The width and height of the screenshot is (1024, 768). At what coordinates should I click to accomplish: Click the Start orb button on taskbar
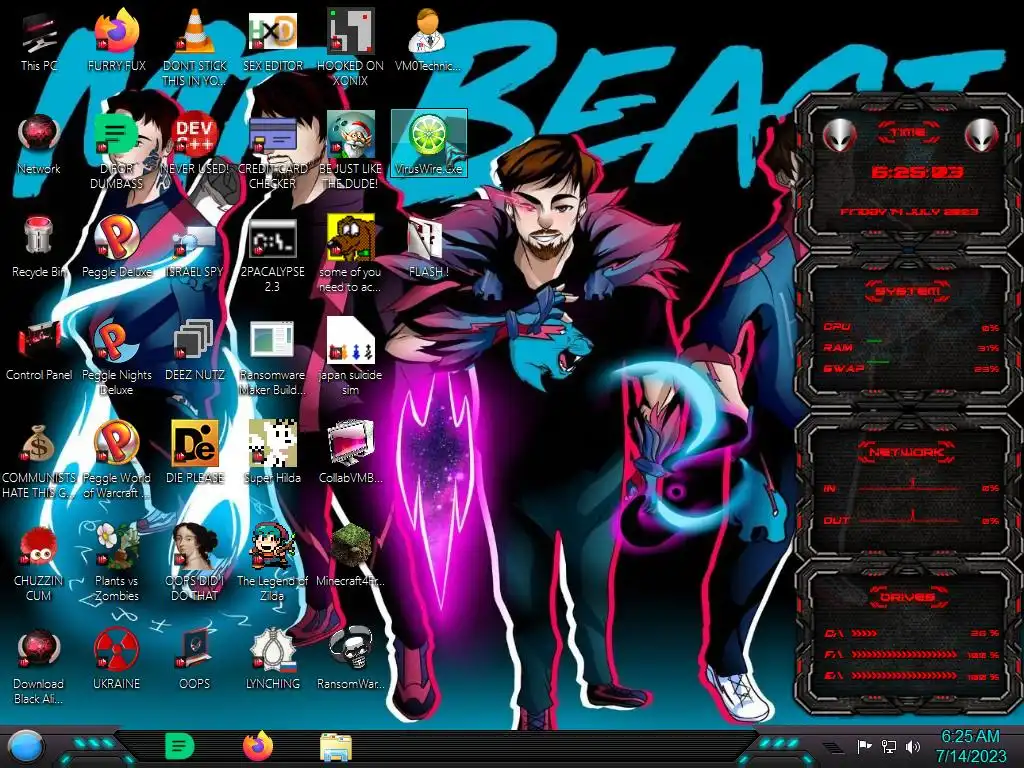click(26, 746)
